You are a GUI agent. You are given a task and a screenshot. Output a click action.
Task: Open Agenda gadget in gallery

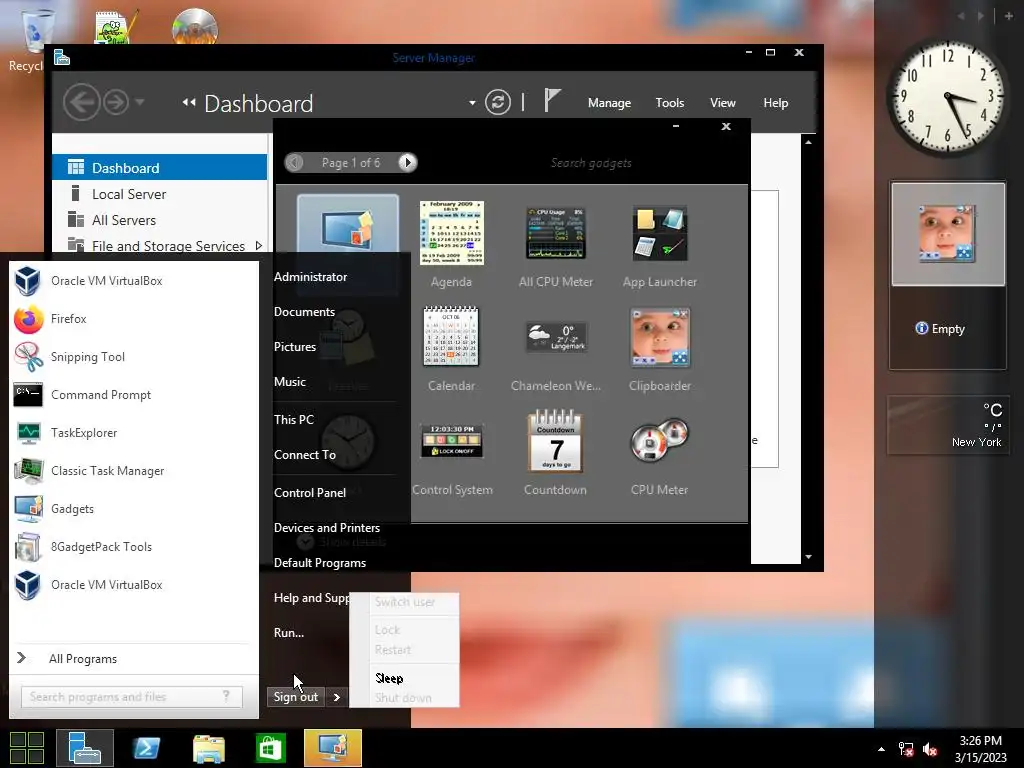coord(451,245)
